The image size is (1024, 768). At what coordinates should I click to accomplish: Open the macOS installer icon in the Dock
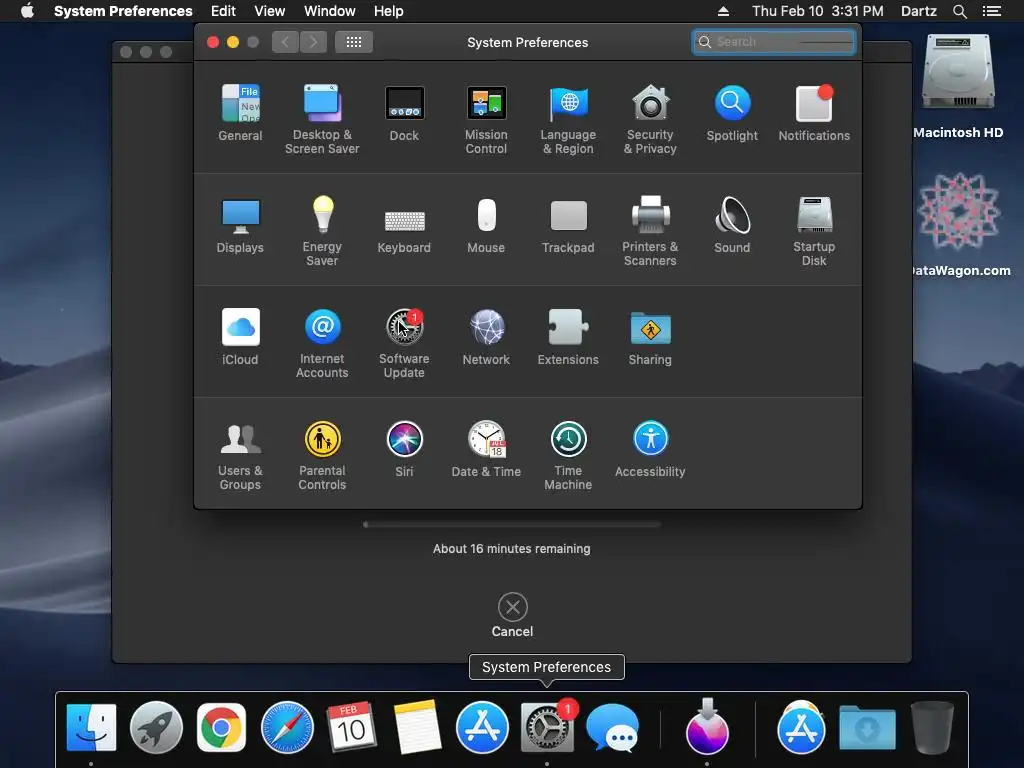coord(707,725)
